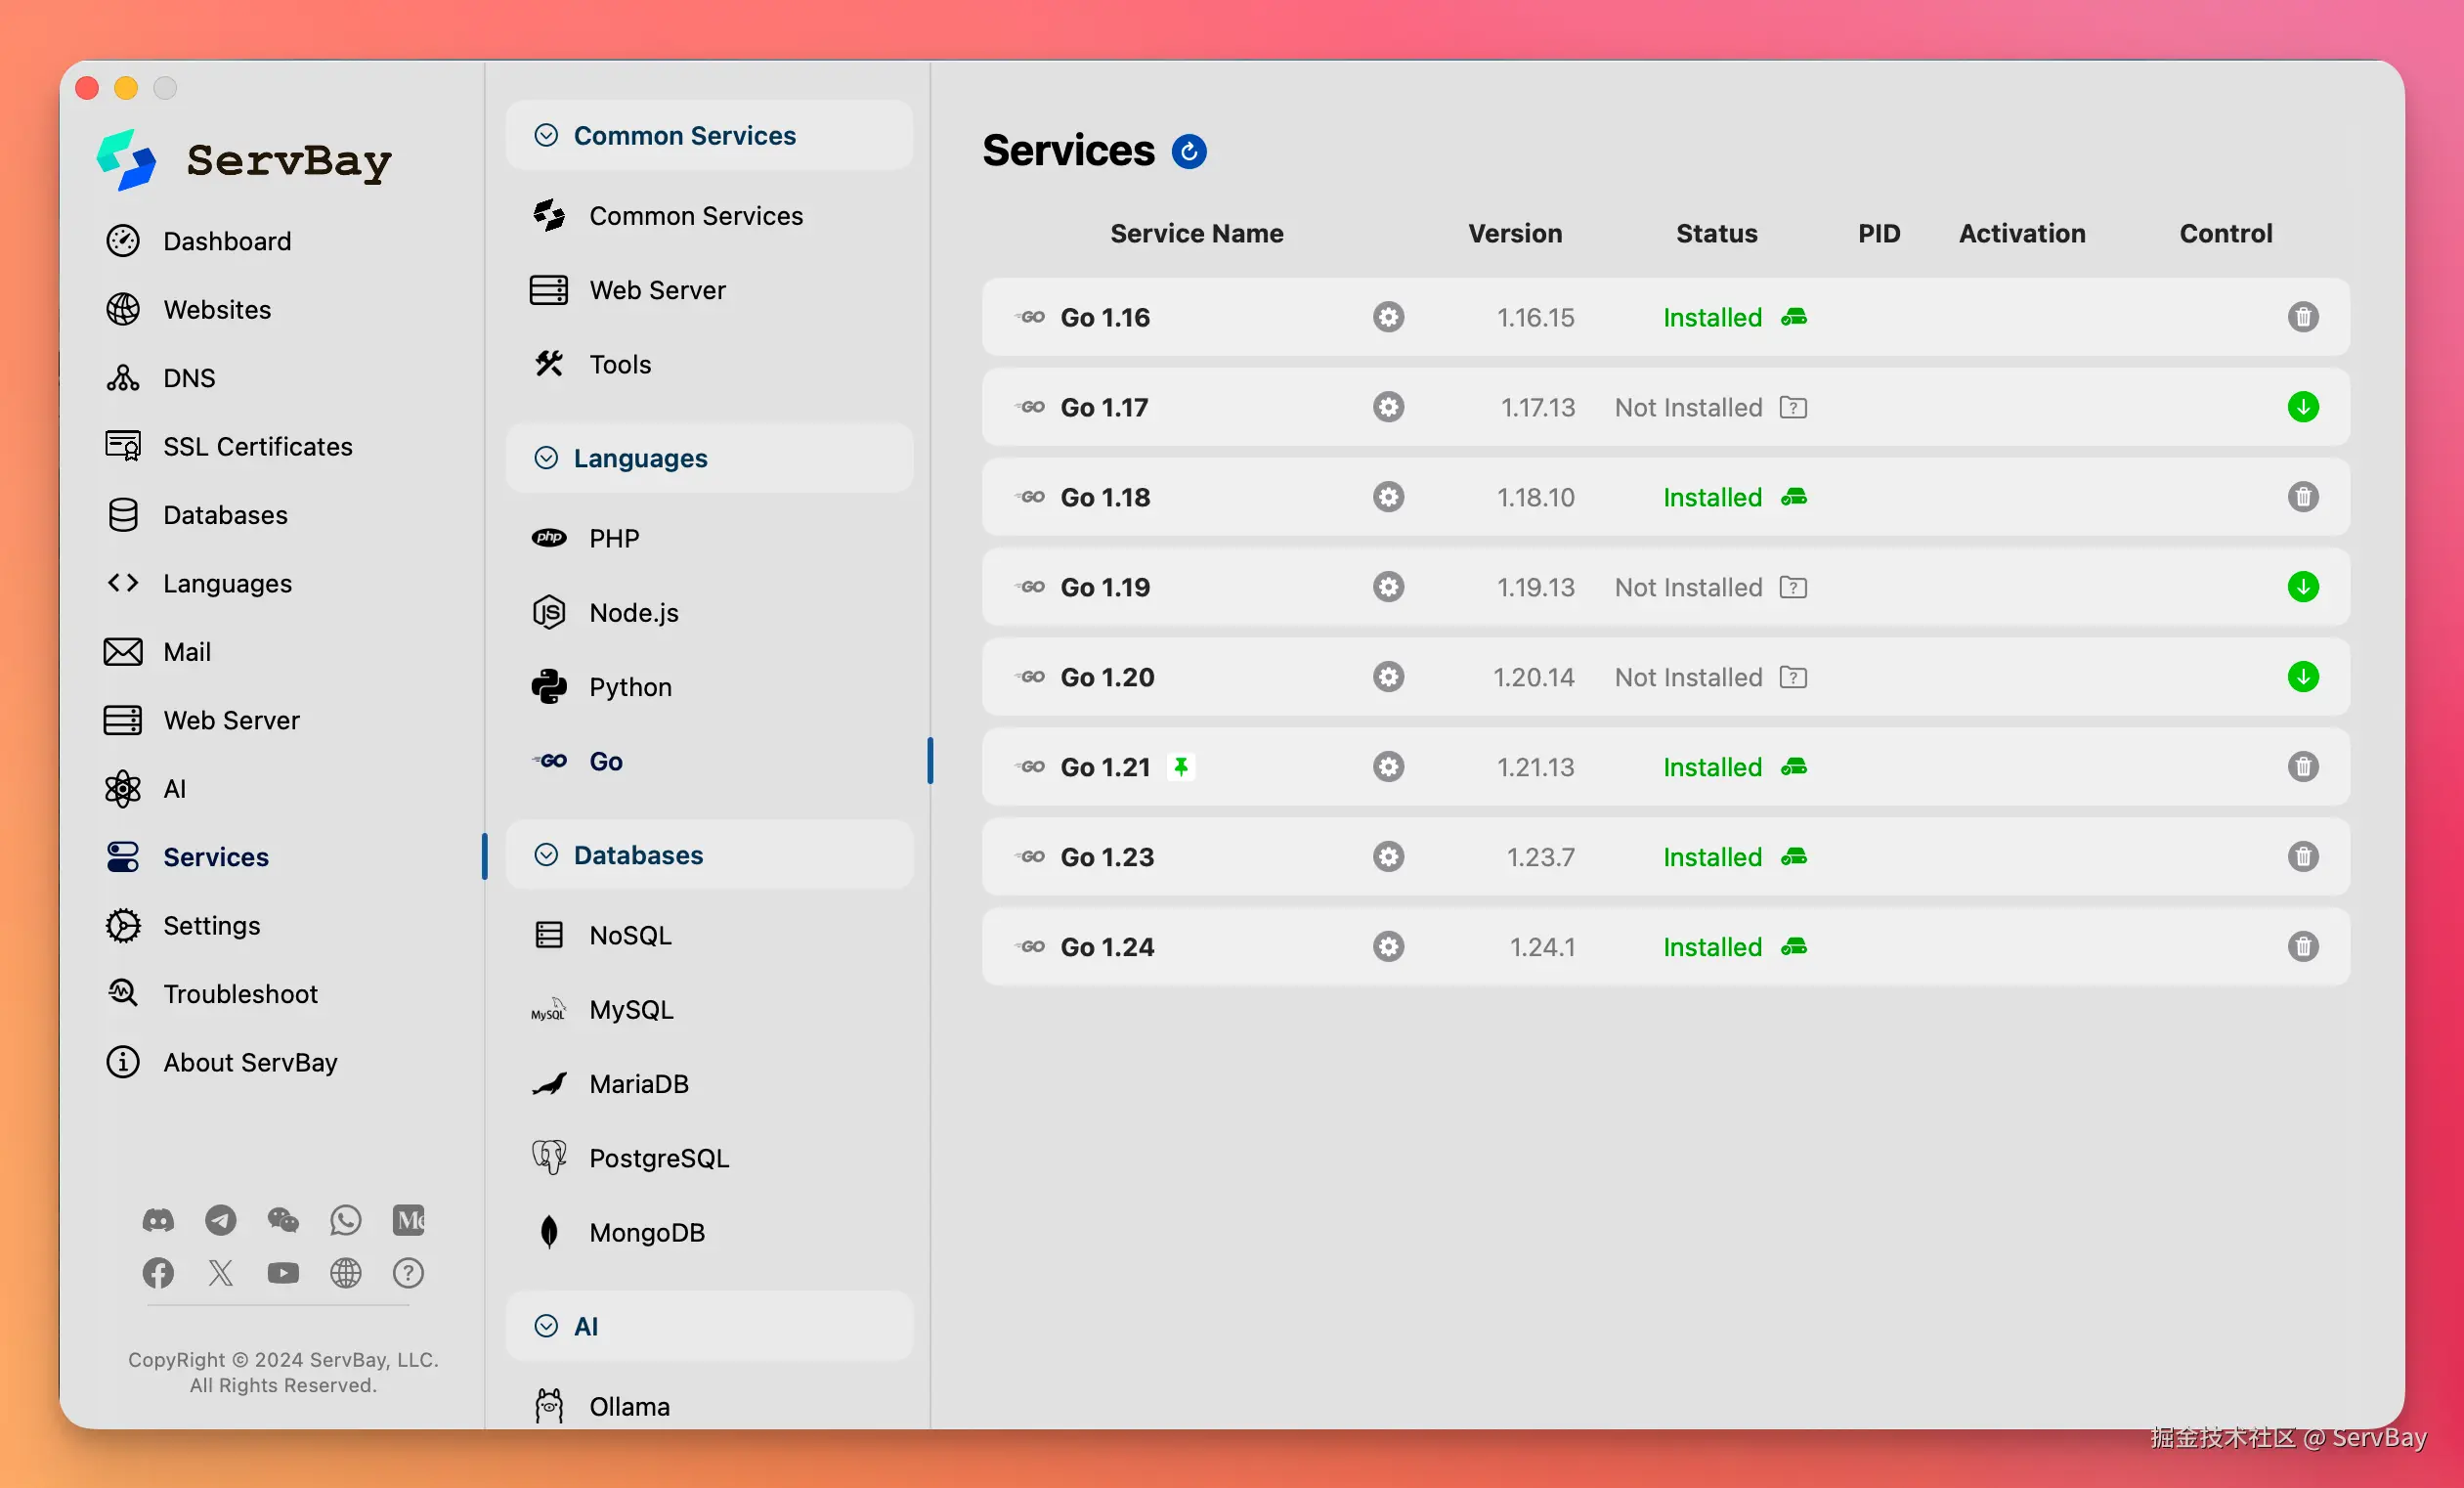Click the YouTube icon in footer

pyautogui.click(x=283, y=1273)
